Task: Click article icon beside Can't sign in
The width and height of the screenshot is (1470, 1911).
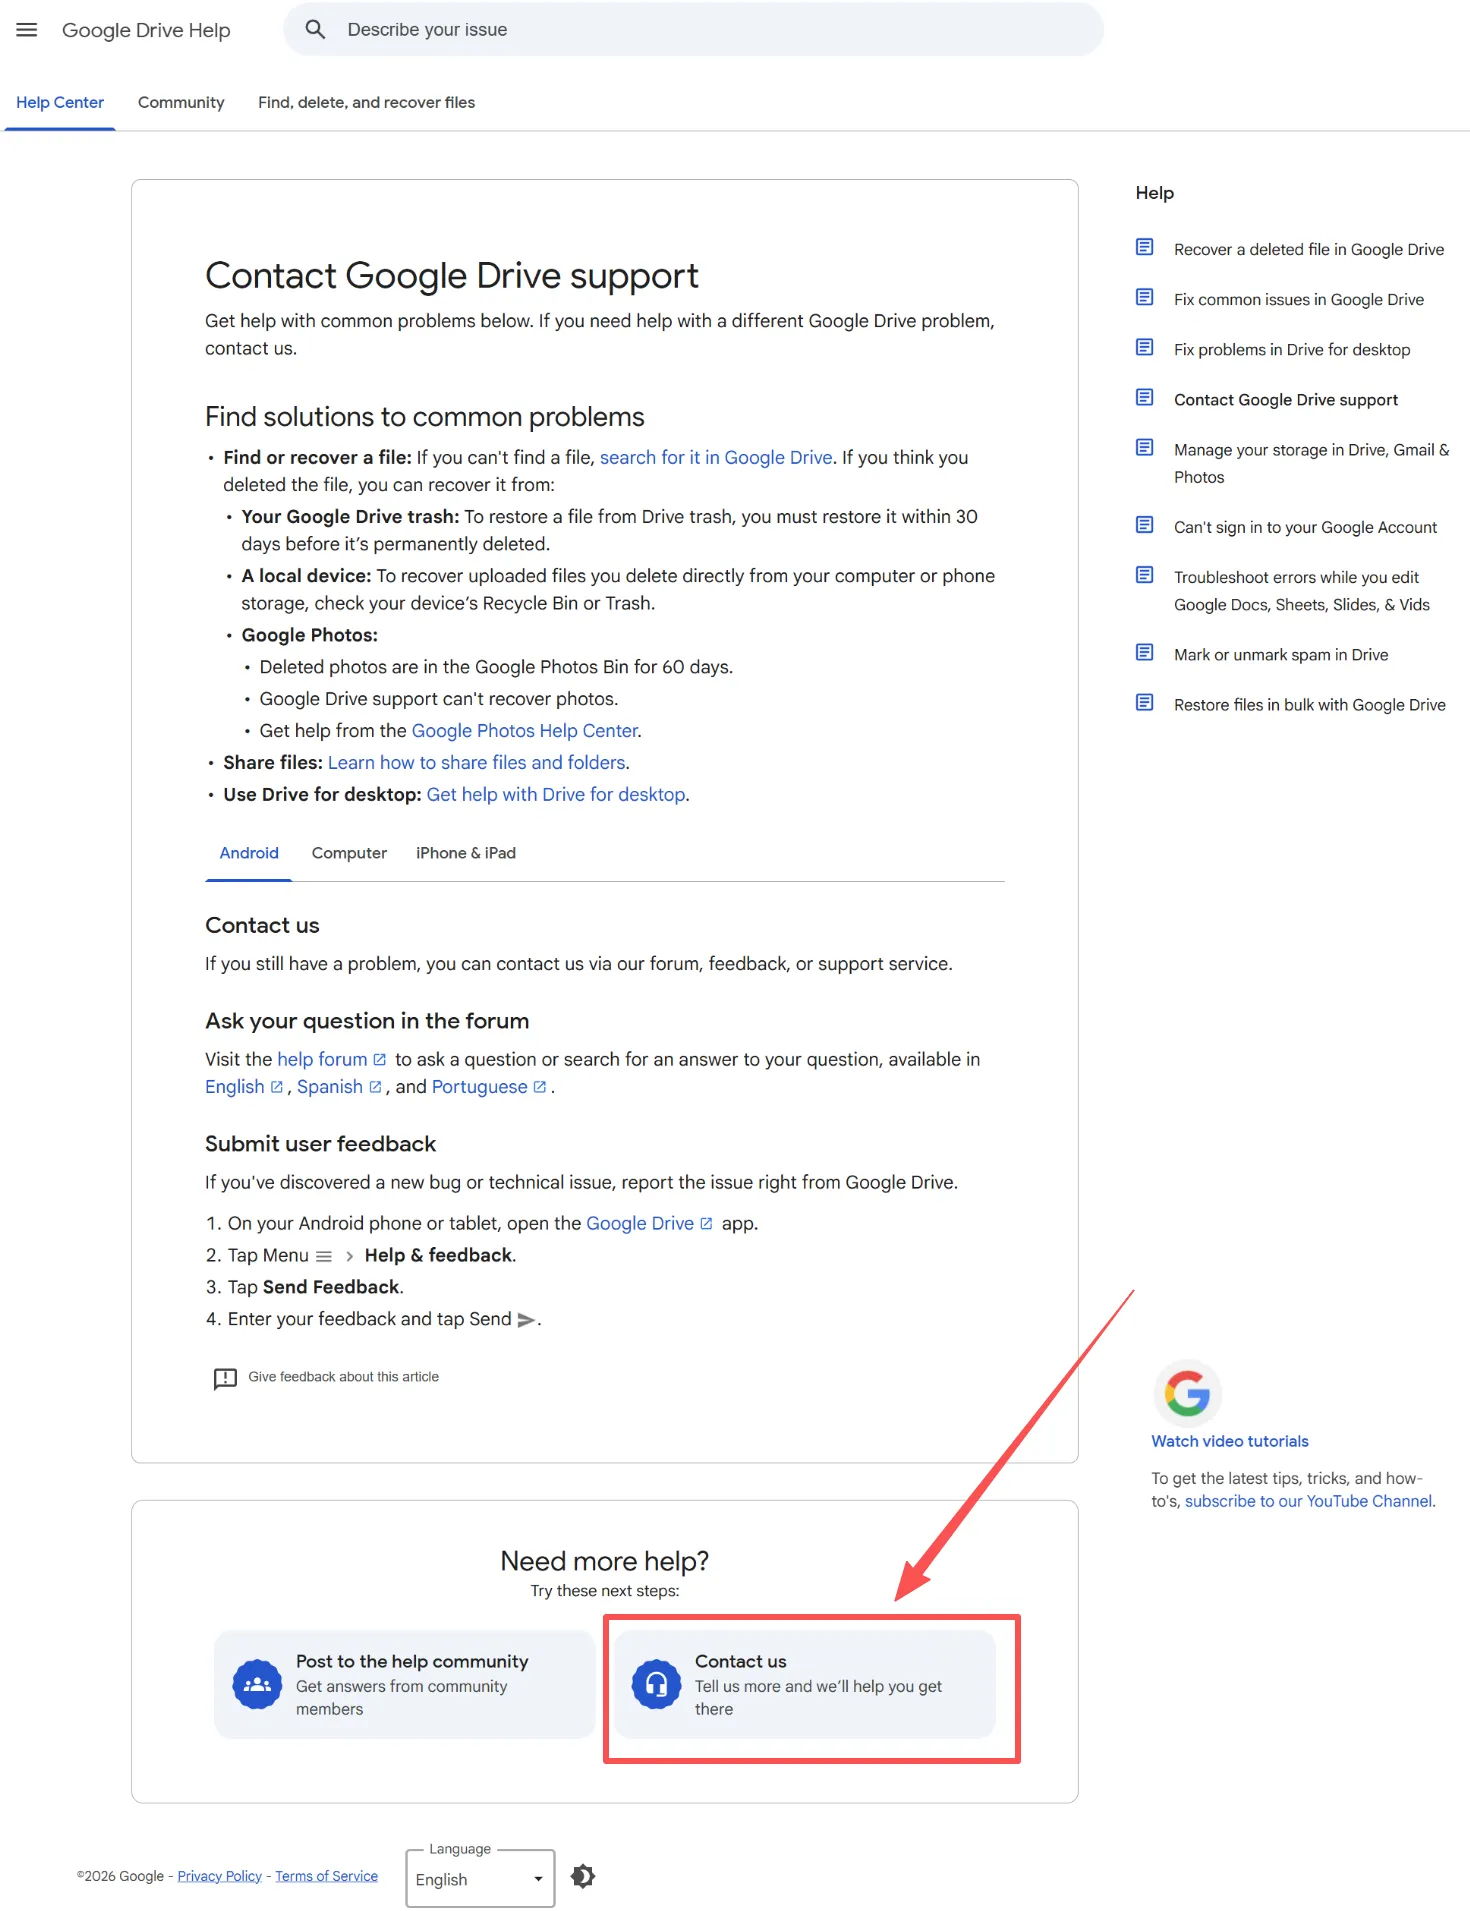Action: point(1145,526)
